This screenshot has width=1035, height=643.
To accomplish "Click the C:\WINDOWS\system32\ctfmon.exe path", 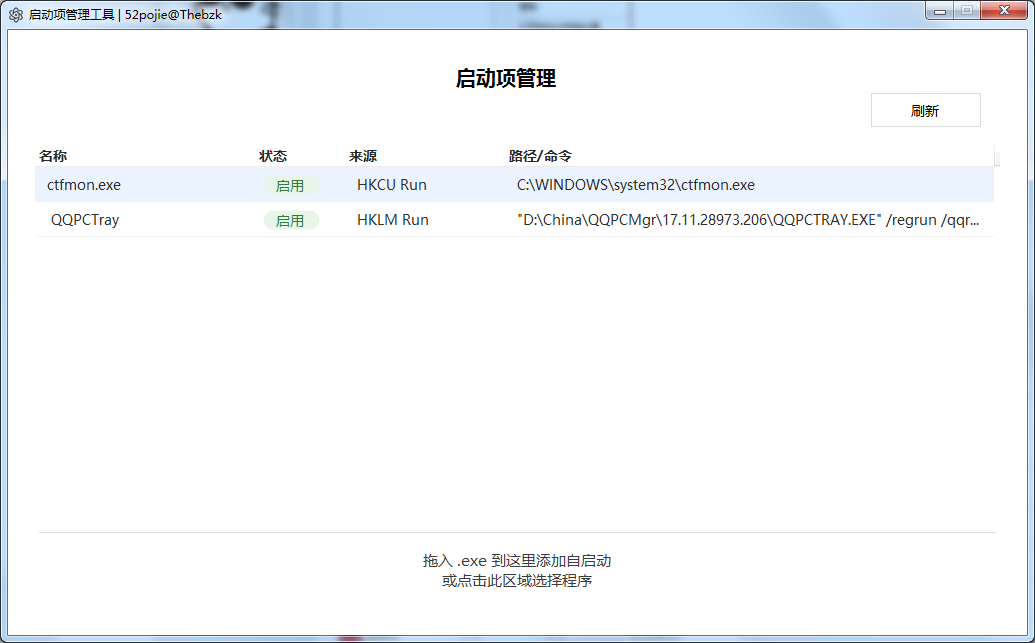I will pyautogui.click(x=635, y=185).
